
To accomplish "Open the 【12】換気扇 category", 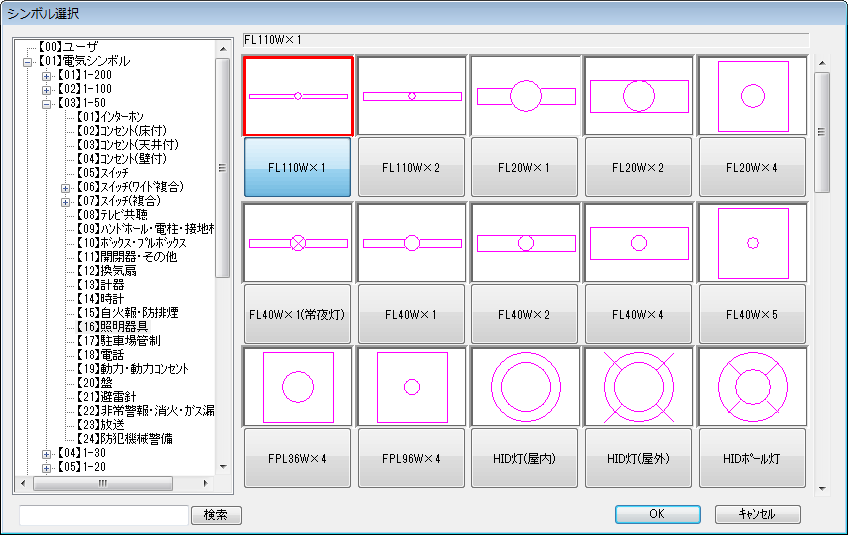I will coord(106,271).
